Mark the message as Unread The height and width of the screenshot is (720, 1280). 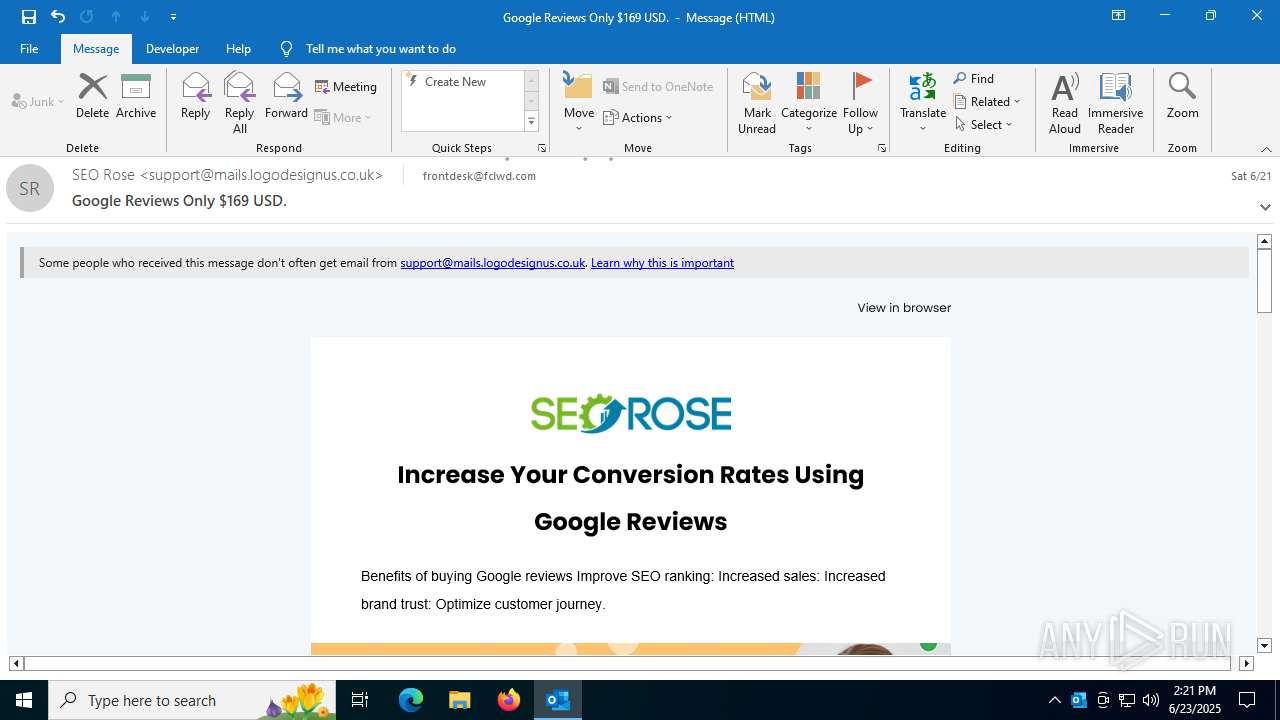757,102
